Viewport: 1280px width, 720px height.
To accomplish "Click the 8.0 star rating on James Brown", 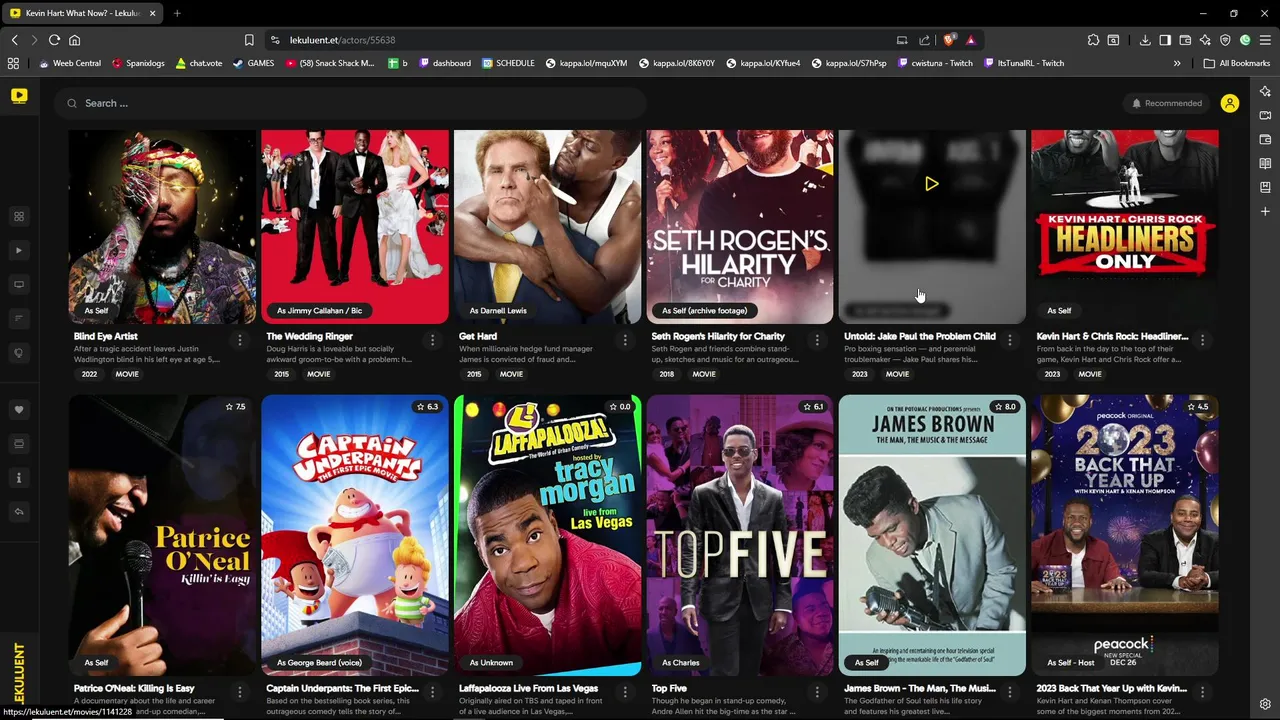I will click(x=1005, y=407).
